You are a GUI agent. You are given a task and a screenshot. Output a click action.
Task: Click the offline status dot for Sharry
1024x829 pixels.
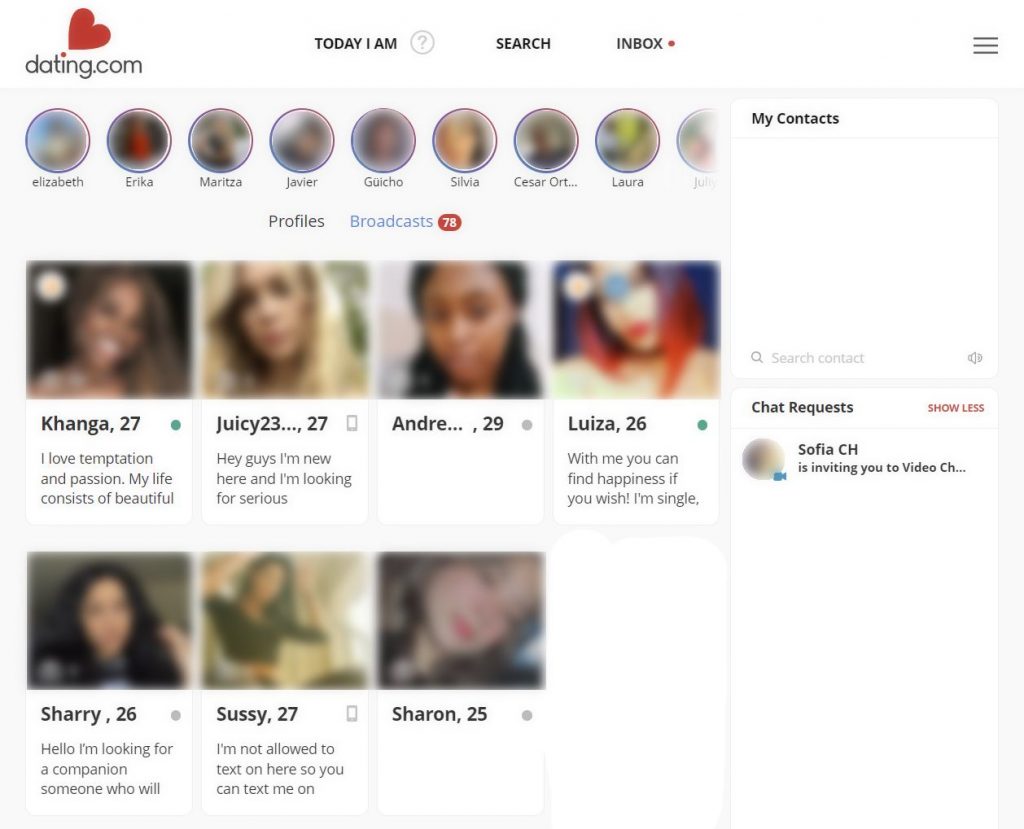(176, 715)
